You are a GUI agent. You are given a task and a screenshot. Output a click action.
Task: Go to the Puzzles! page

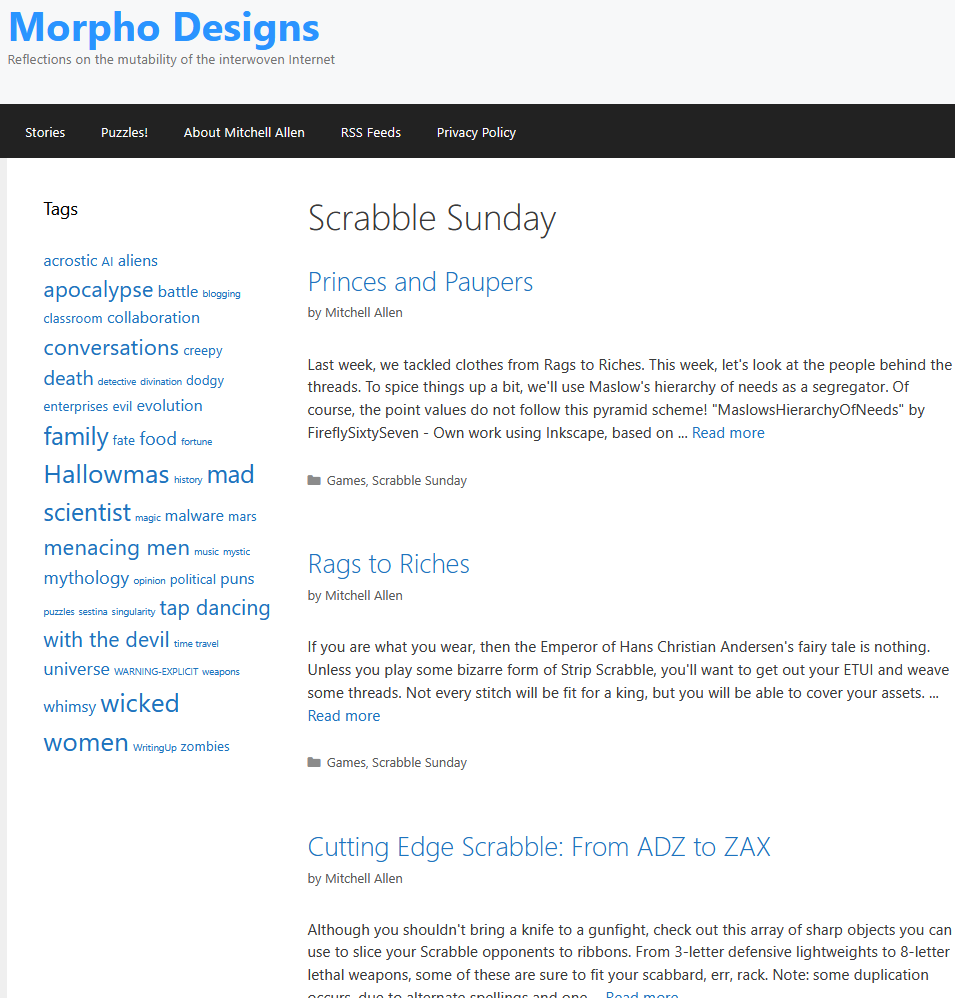124,132
